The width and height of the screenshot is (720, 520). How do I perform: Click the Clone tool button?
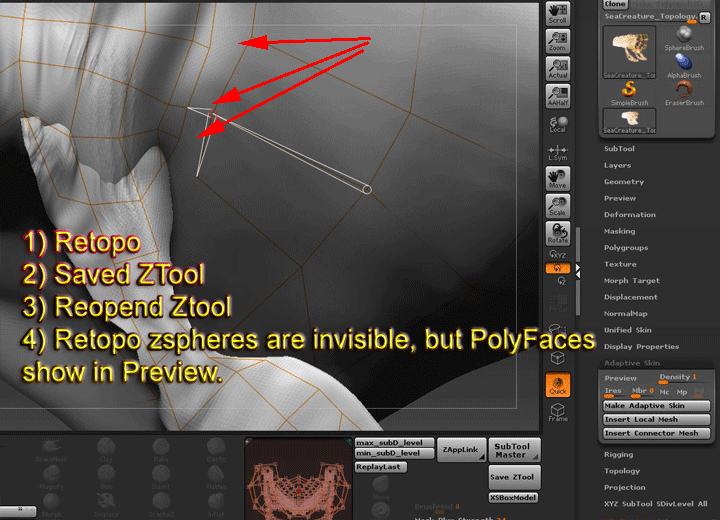[x=615, y=4]
